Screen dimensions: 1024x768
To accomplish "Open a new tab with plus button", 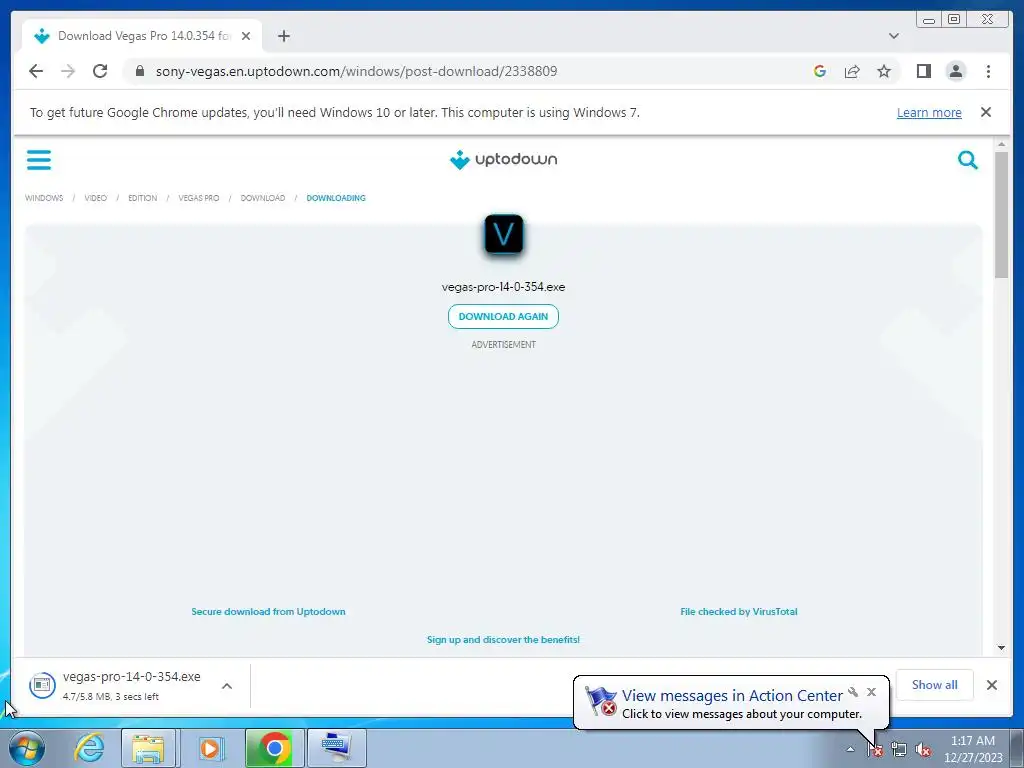I will 283,36.
